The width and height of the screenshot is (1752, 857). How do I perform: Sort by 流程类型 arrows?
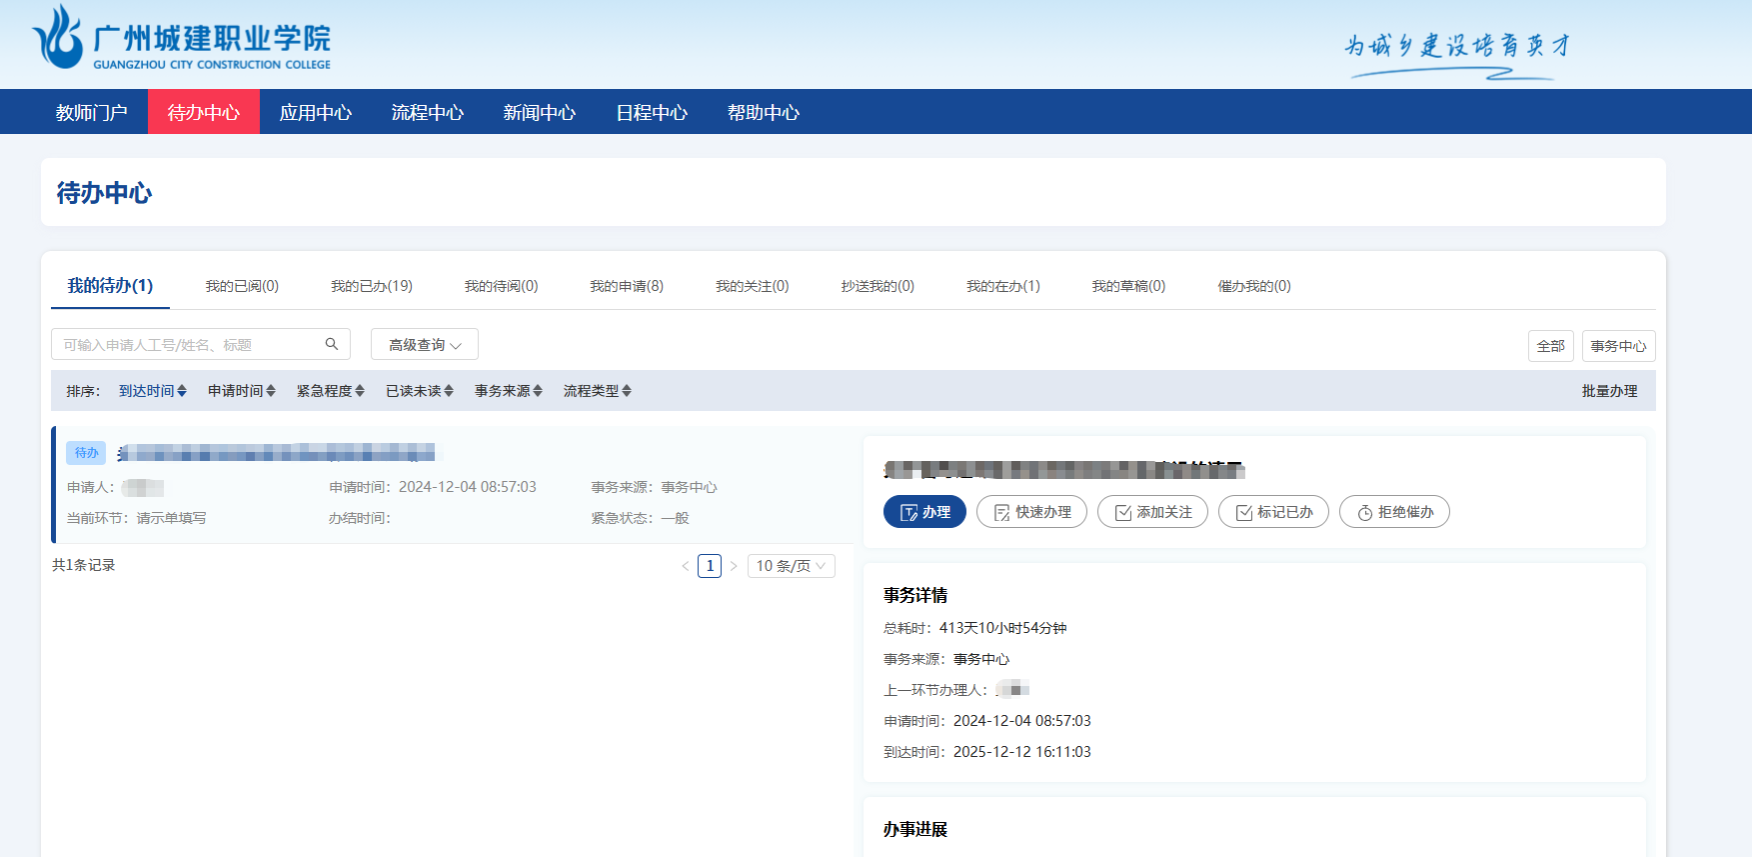coord(626,391)
